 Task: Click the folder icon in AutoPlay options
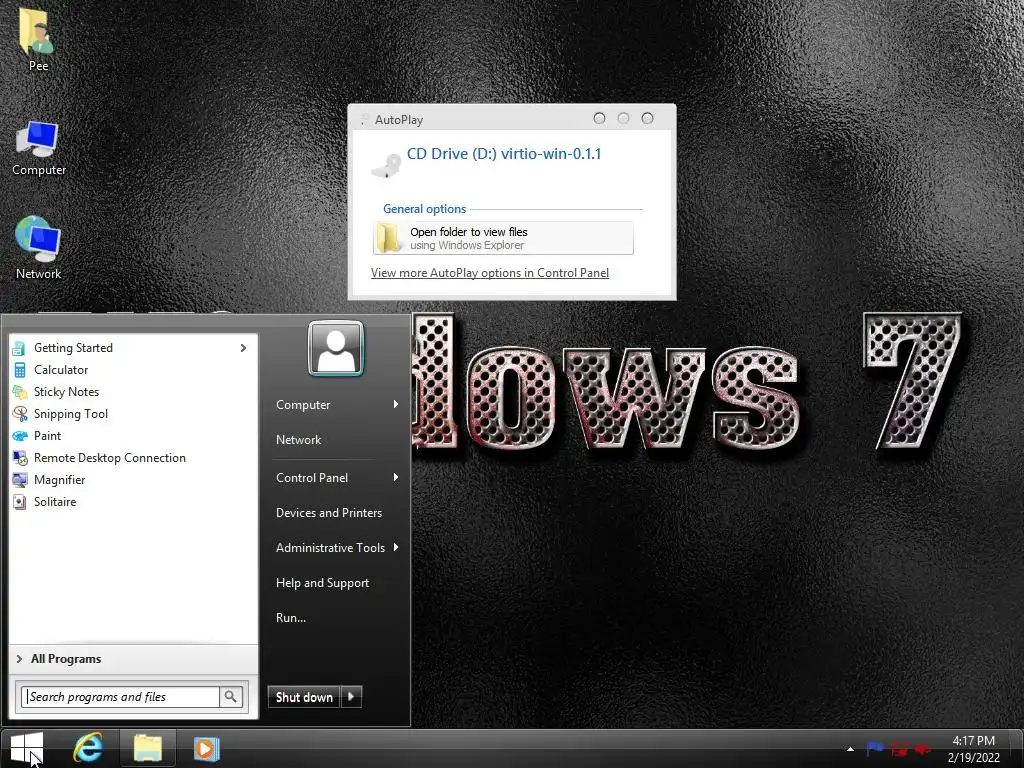(388, 238)
